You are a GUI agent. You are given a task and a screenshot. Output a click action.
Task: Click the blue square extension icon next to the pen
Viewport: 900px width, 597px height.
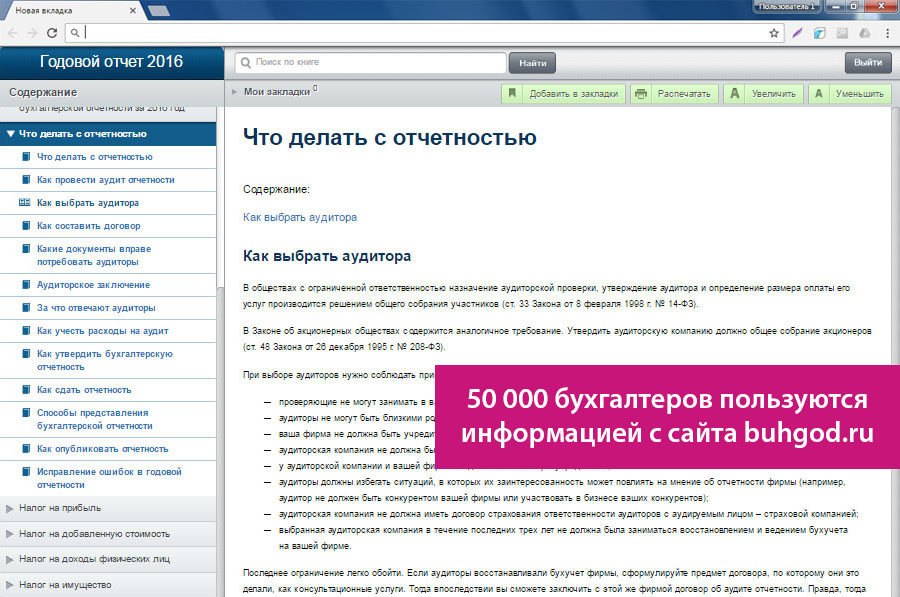pyautogui.click(x=820, y=33)
